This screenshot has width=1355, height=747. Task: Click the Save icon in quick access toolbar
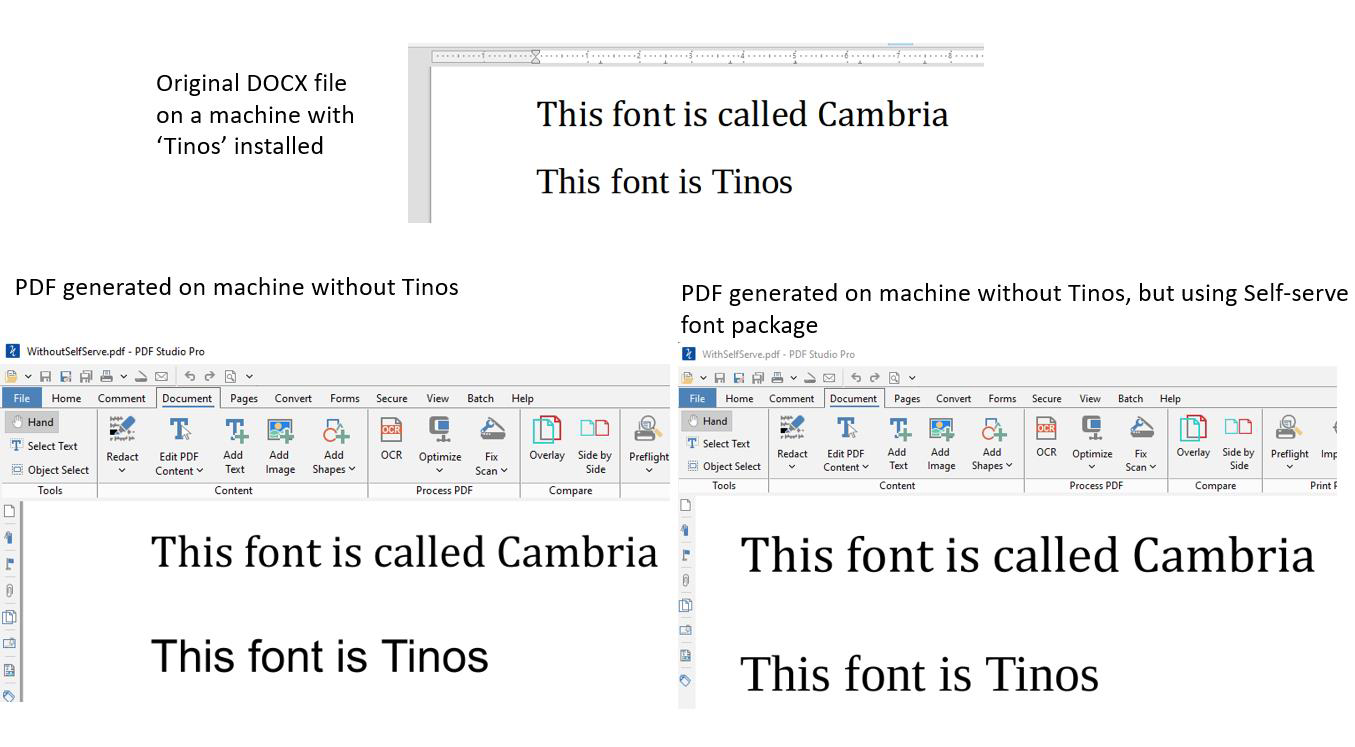click(47, 375)
